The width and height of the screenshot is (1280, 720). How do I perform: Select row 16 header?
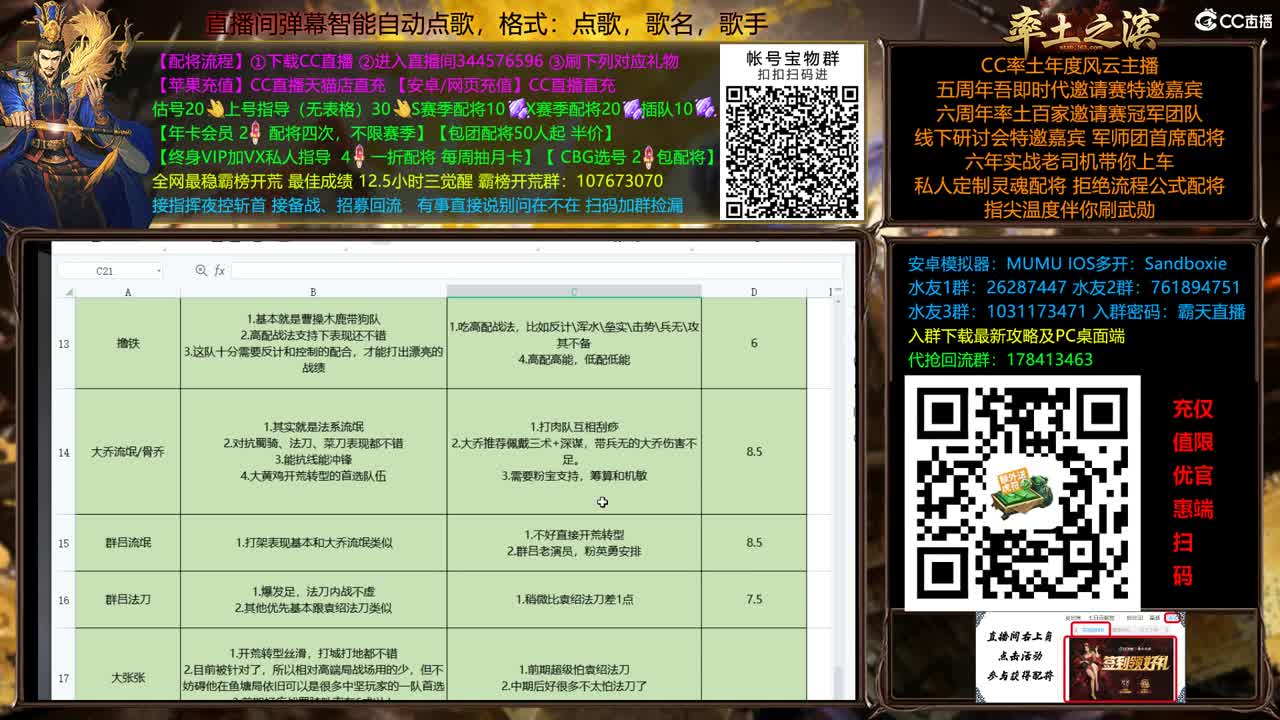pos(64,600)
